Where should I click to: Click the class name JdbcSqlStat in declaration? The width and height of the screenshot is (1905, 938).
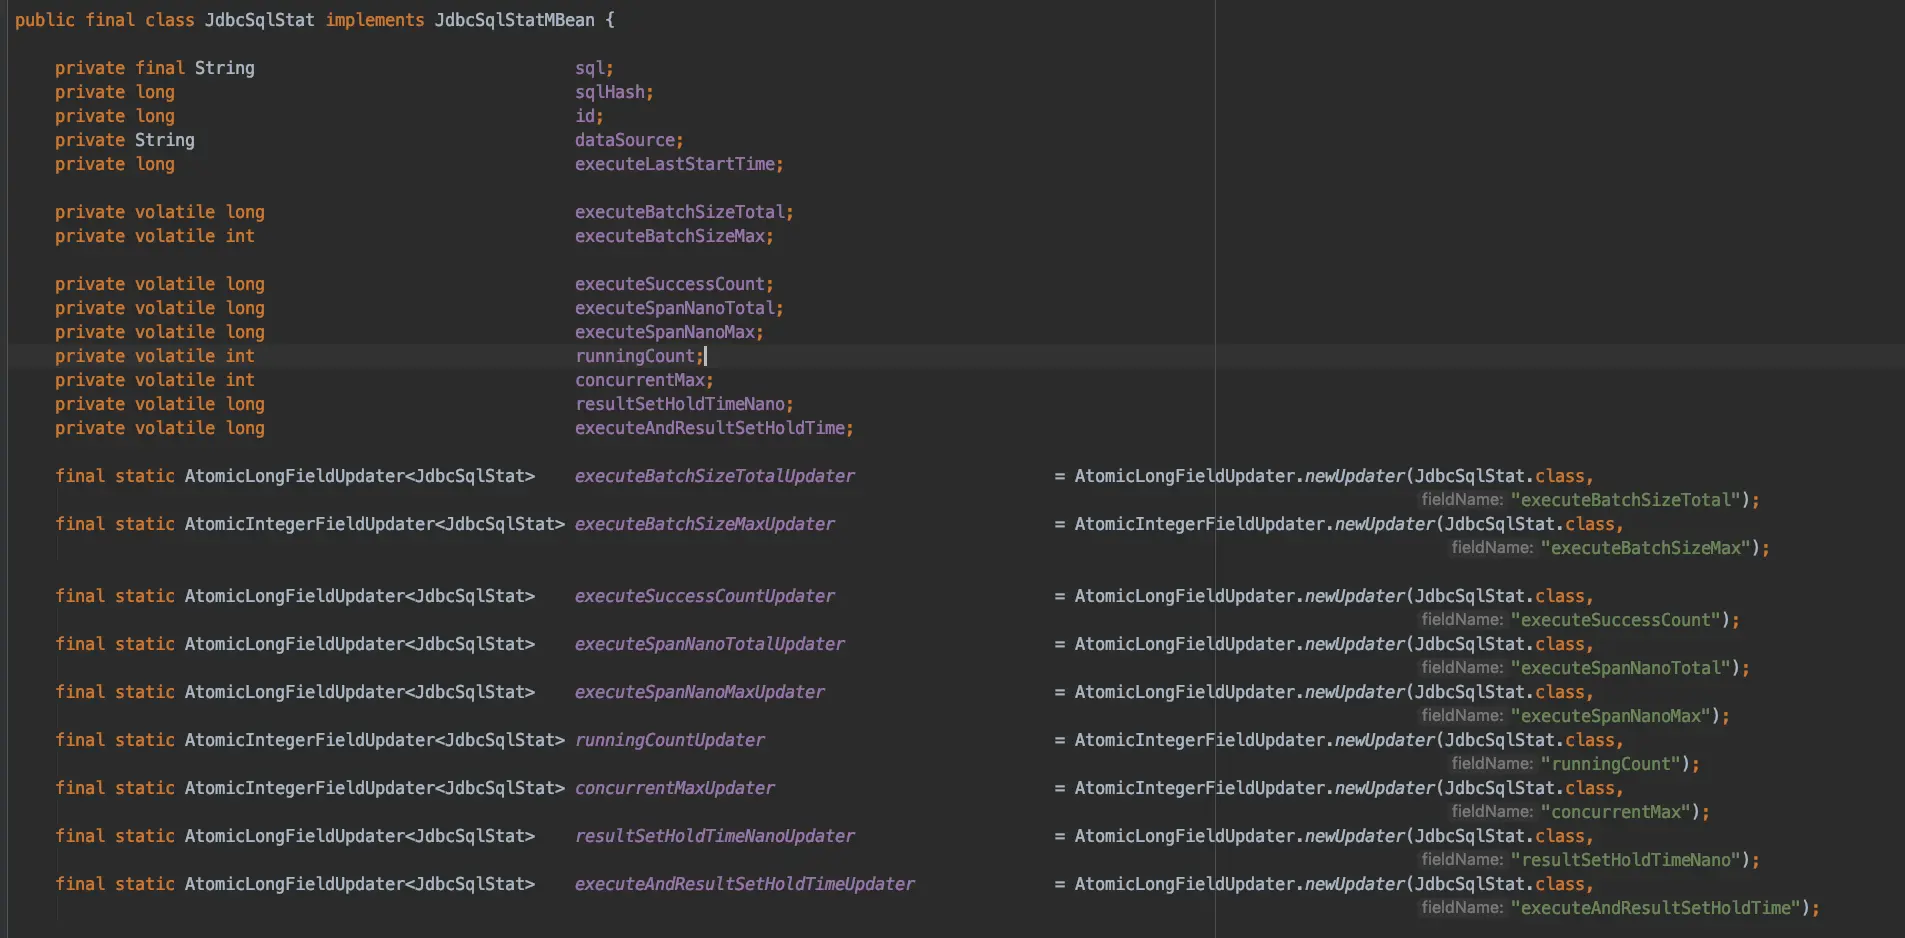pos(260,20)
